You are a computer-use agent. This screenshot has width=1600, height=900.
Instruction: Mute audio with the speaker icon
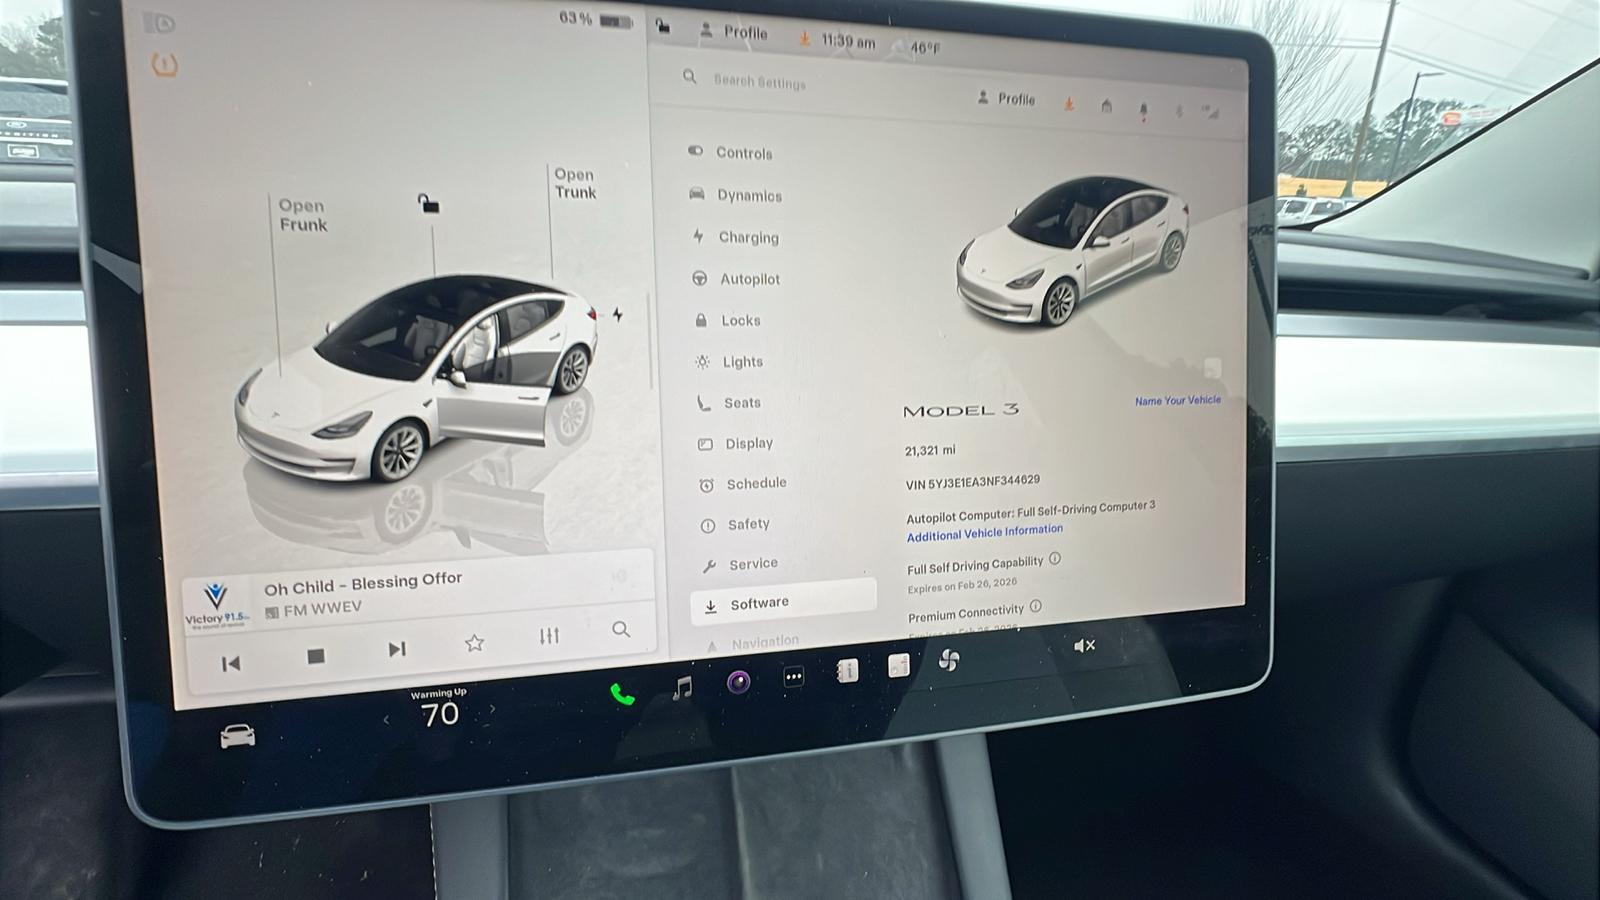point(1085,646)
